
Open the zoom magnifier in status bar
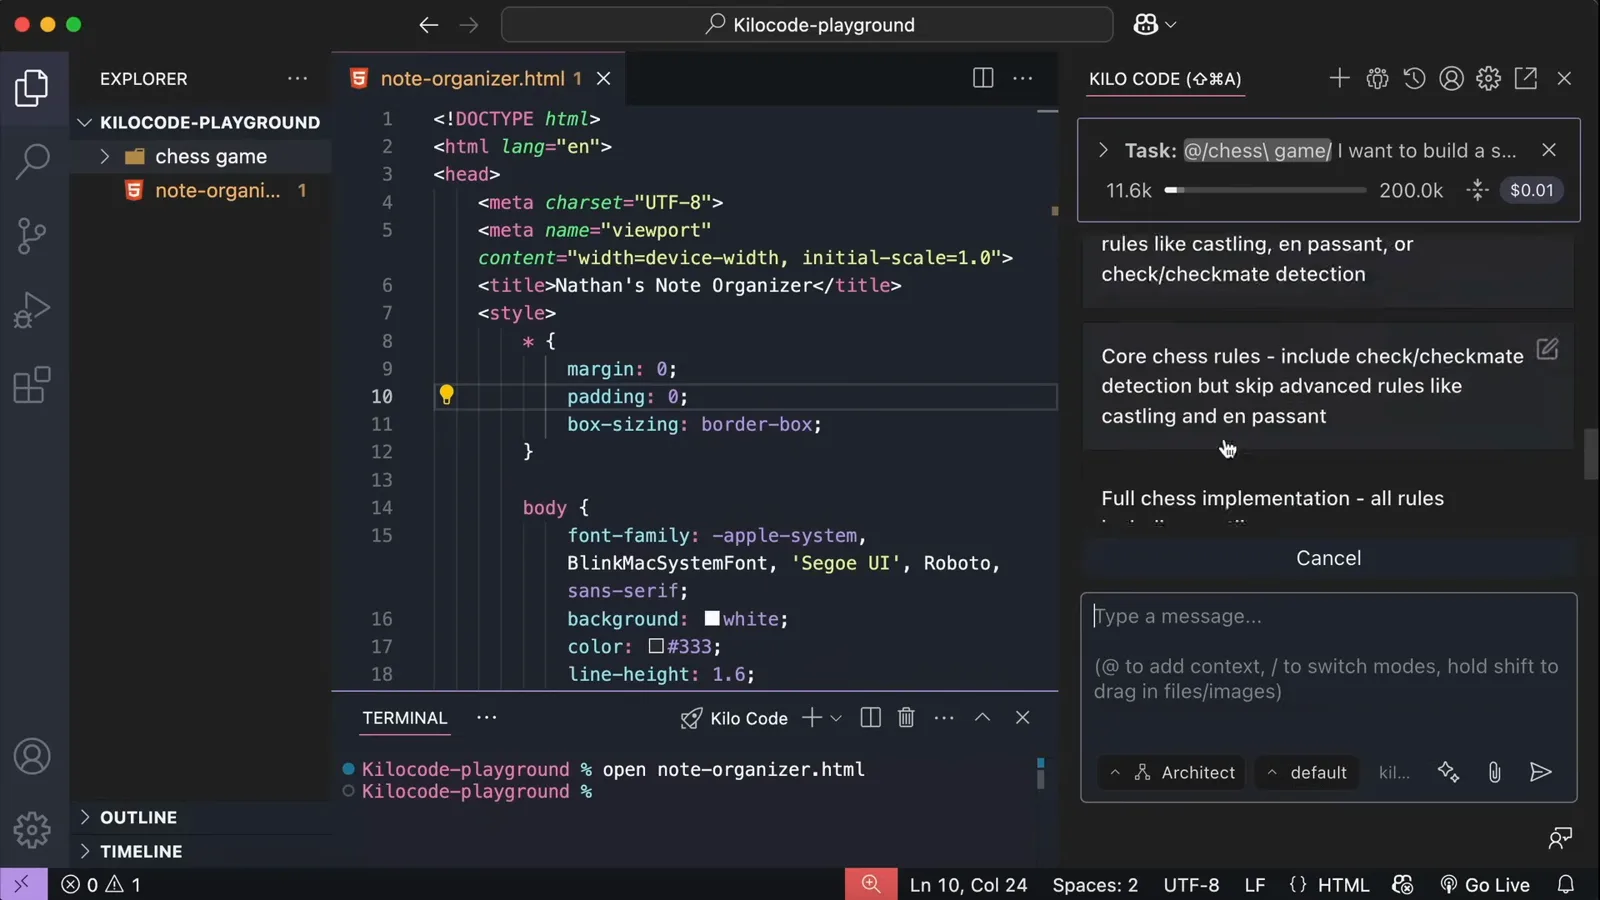871,885
